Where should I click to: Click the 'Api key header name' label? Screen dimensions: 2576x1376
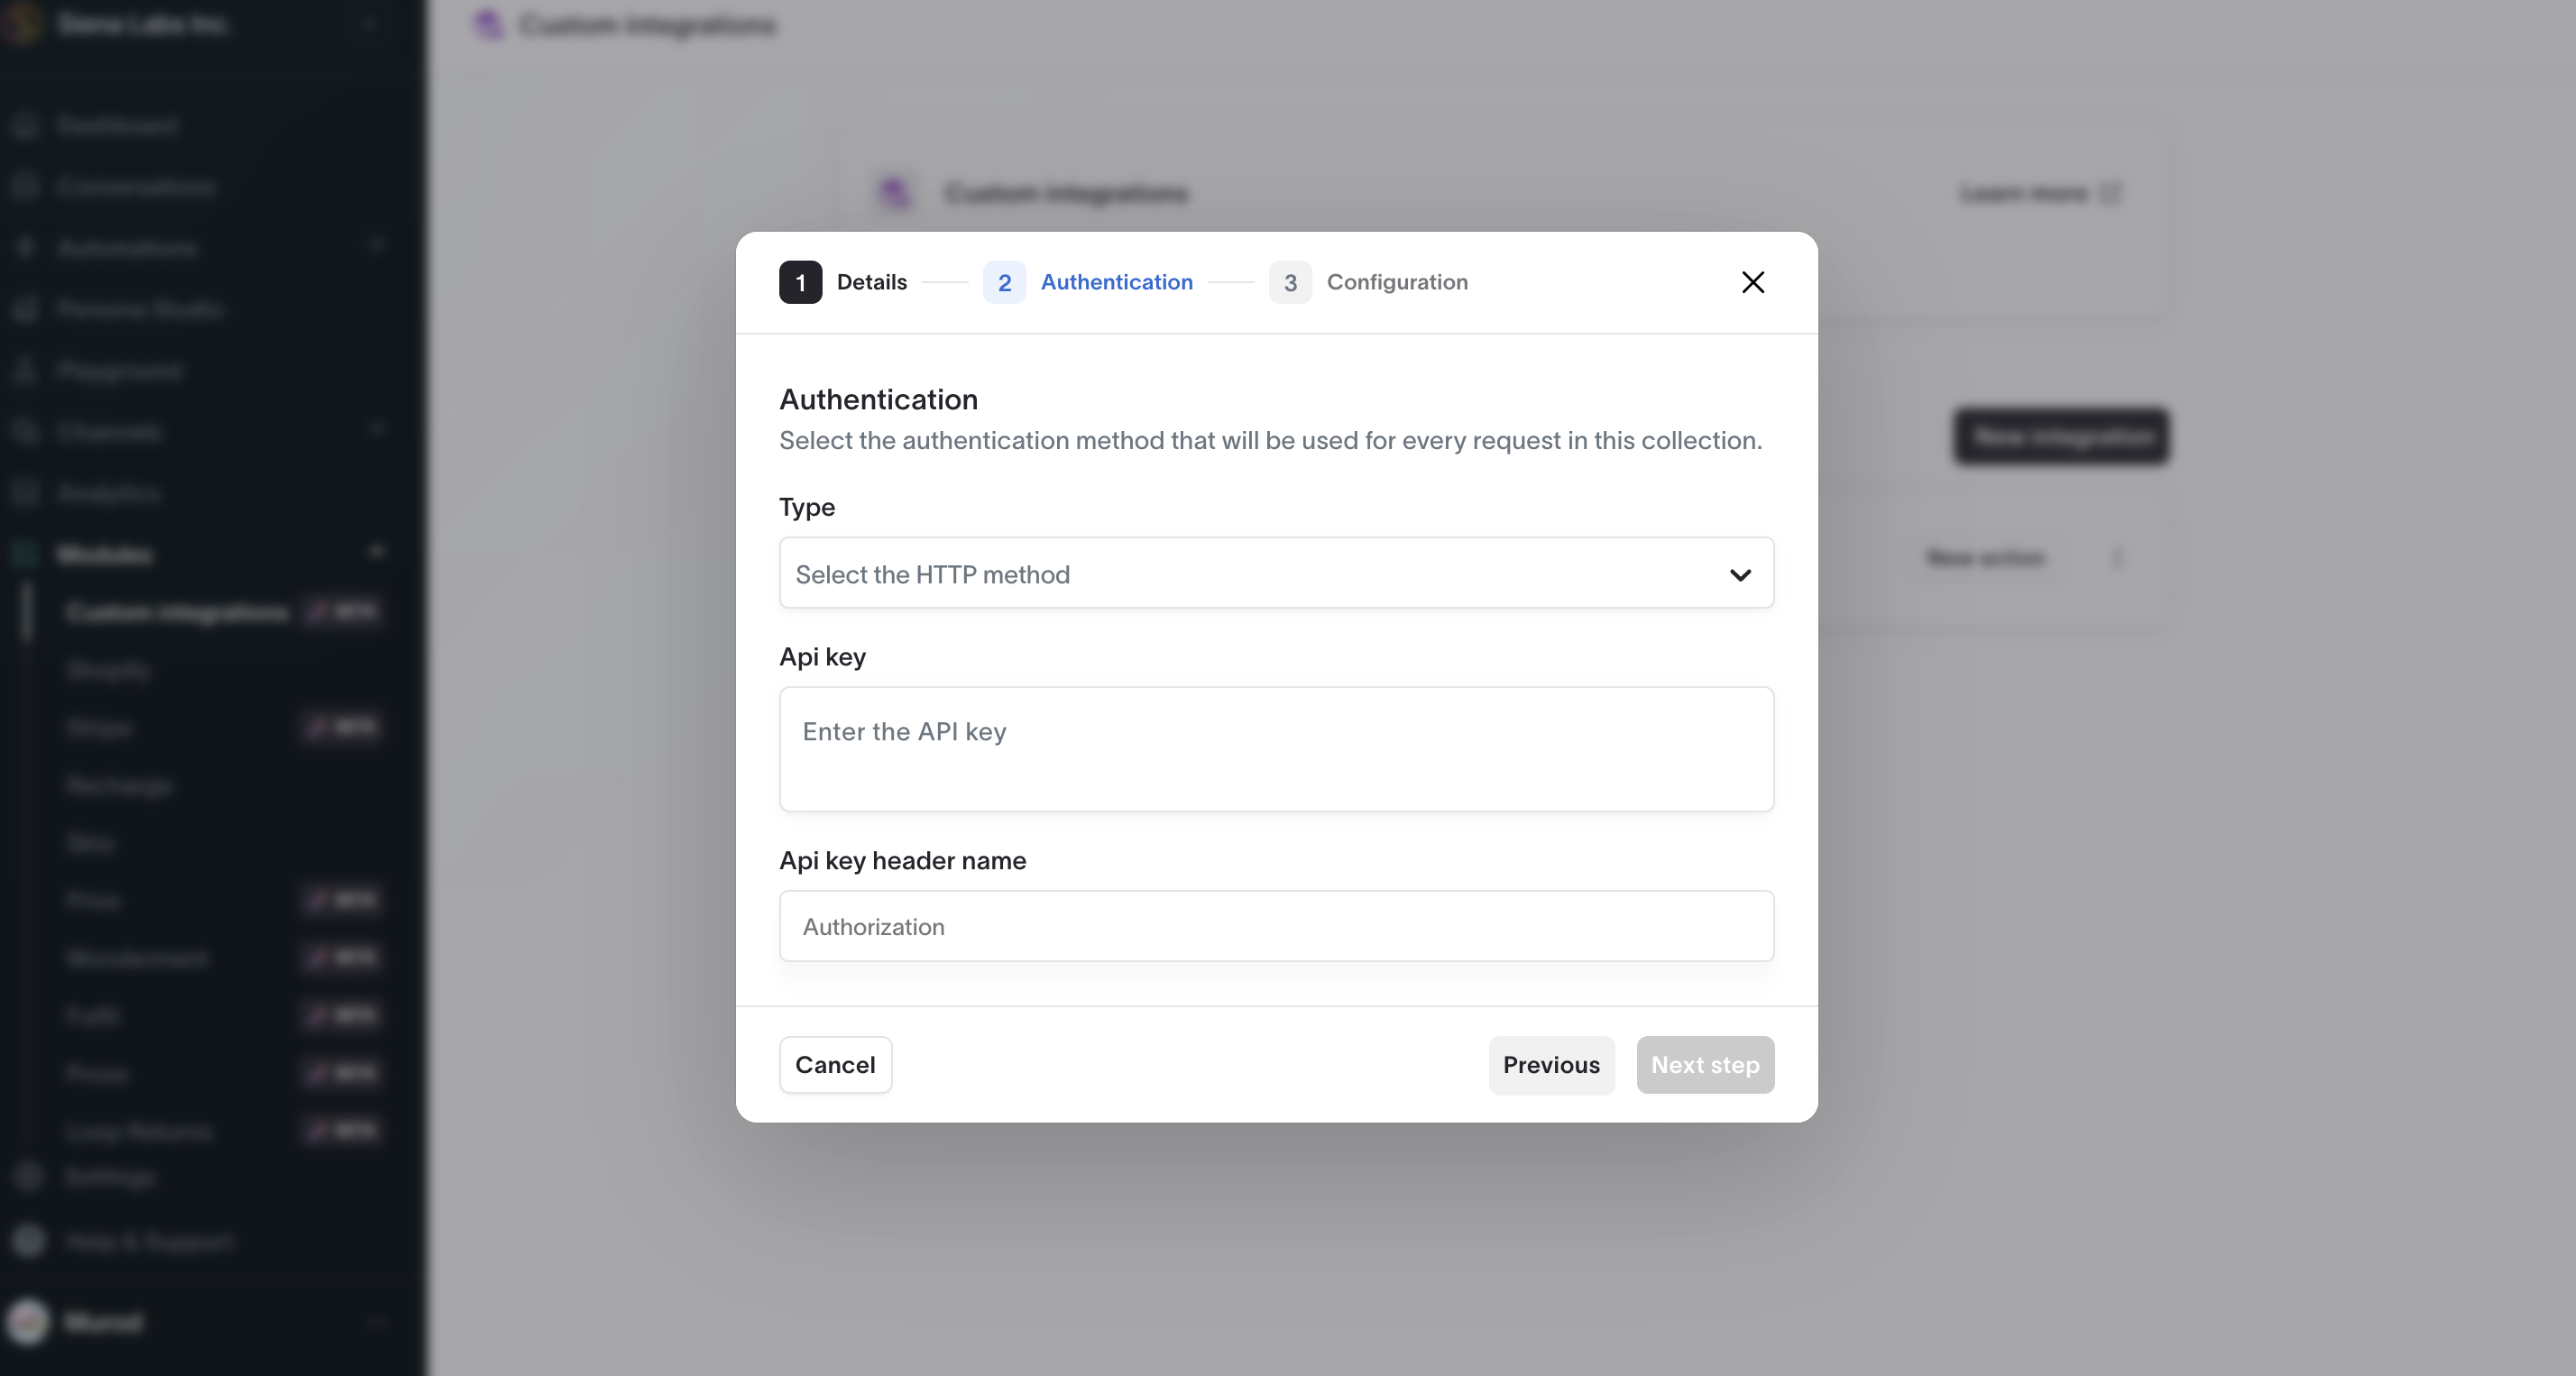[902, 860]
